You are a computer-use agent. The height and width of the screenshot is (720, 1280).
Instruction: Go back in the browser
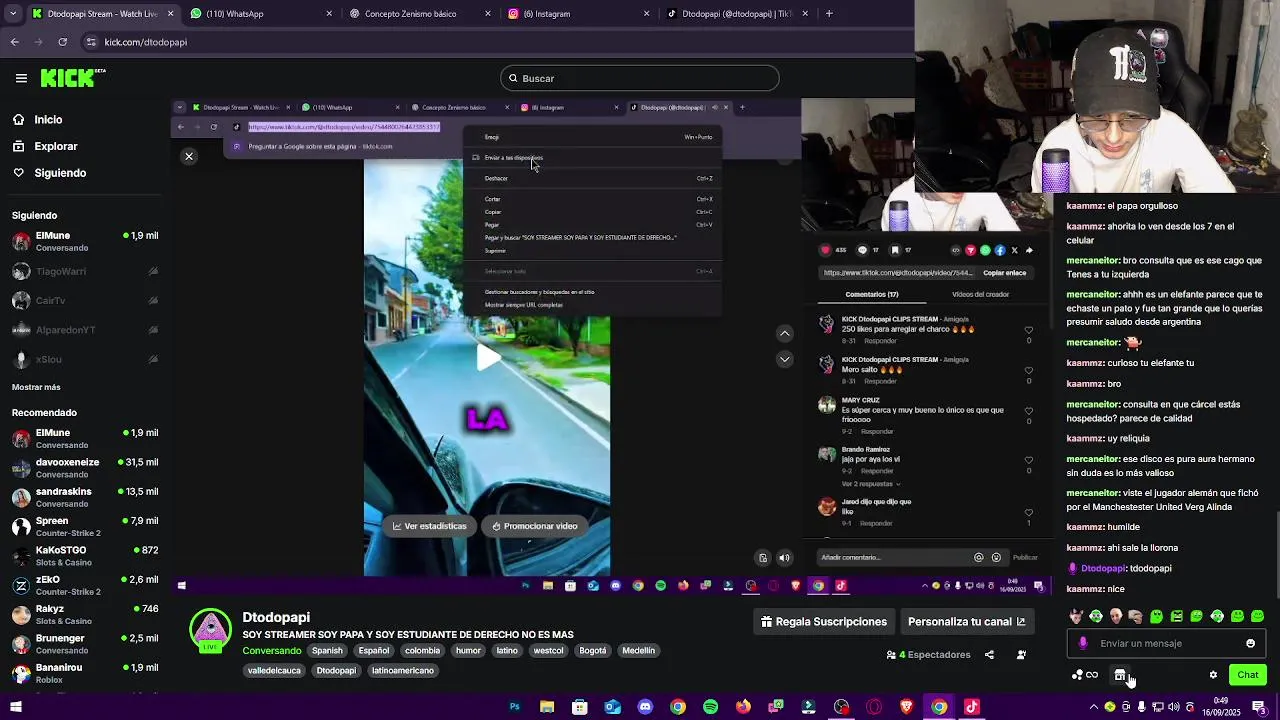pyautogui.click(x=14, y=42)
